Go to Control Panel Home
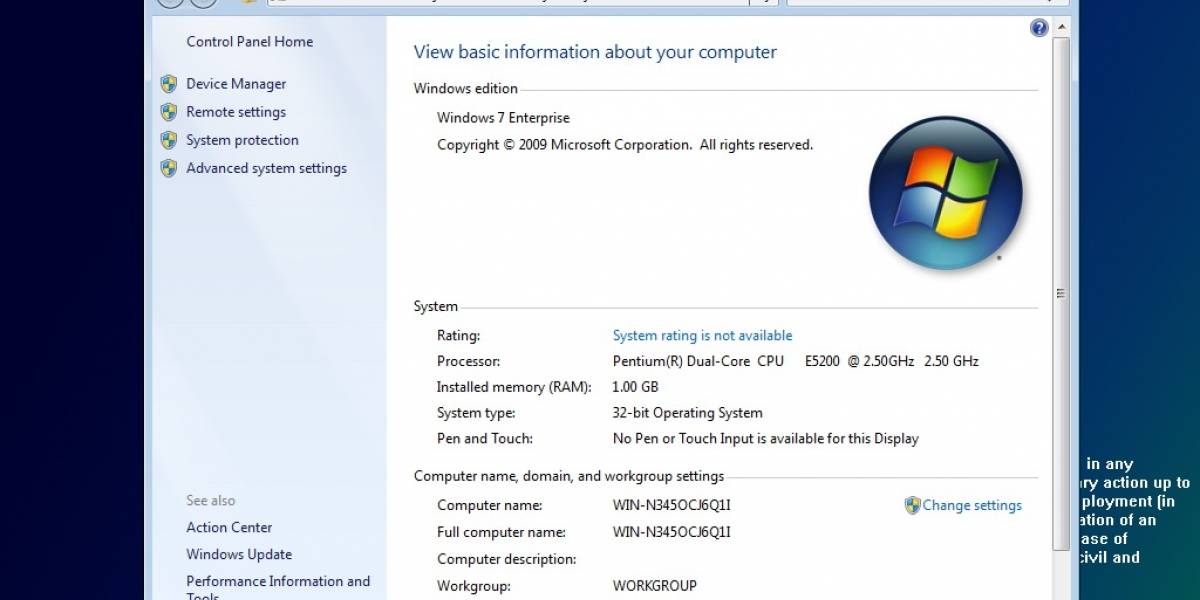Viewport: 1200px width, 600px height. point(249,42)
